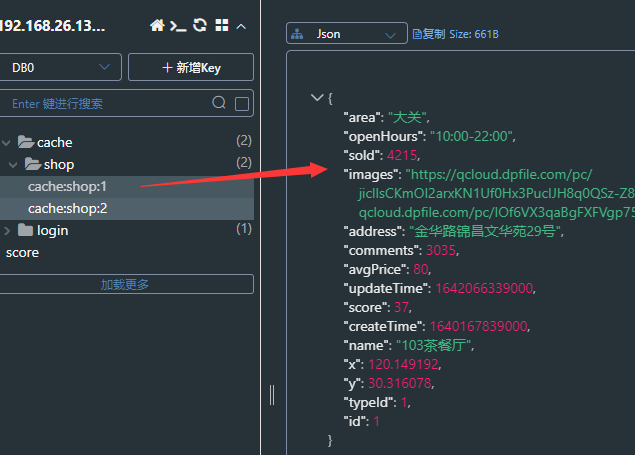Screen dimensions: 635x455
Task: Select the cache:shop:2 key
Action: pyautogui.click(x=127, y=208)
